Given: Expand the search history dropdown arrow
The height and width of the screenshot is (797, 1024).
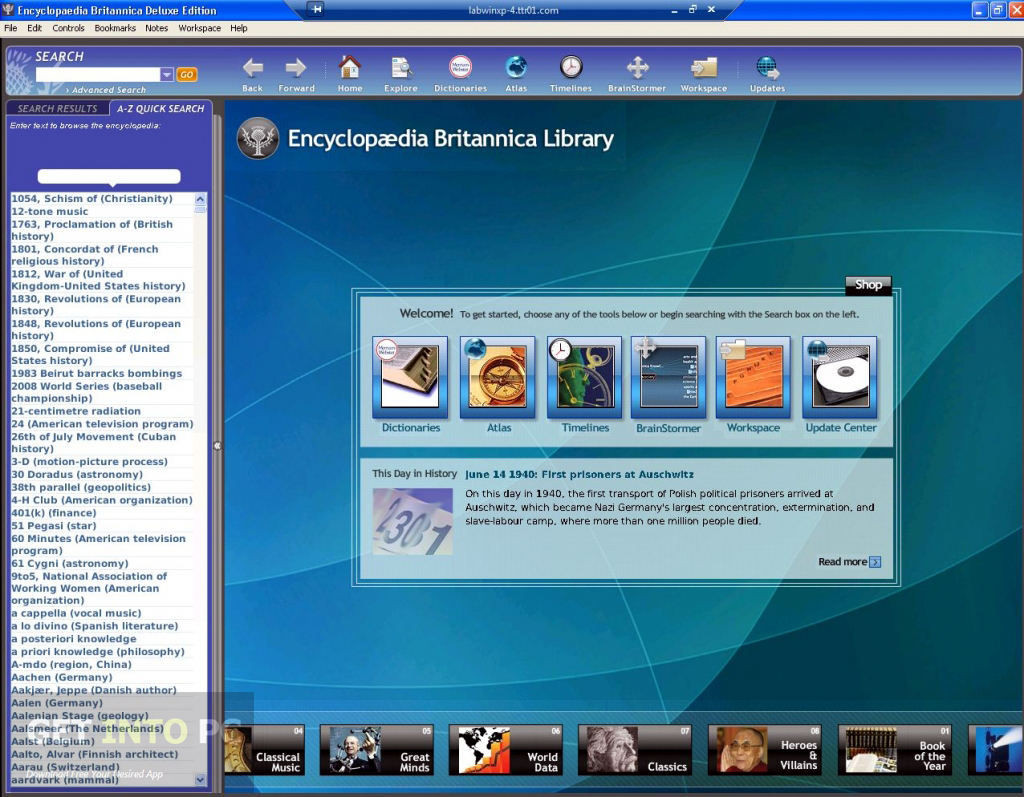Looking at the screenshot, I should [x=167, y=74].
